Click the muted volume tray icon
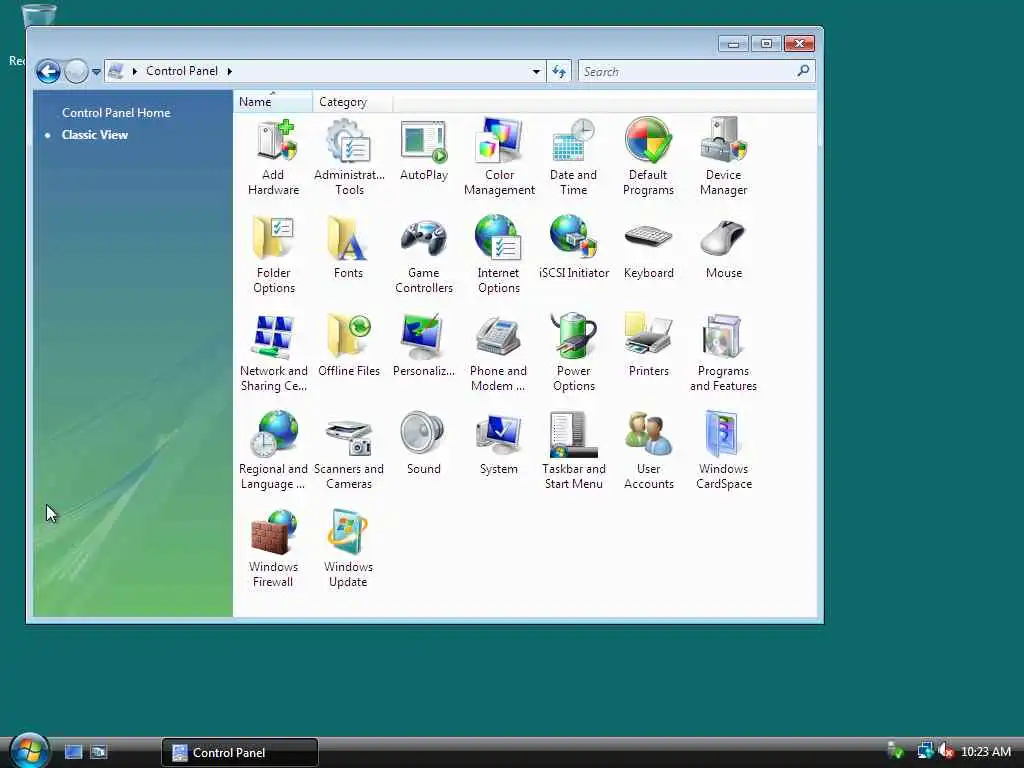 pyautogui.click(x=946, y=751)
